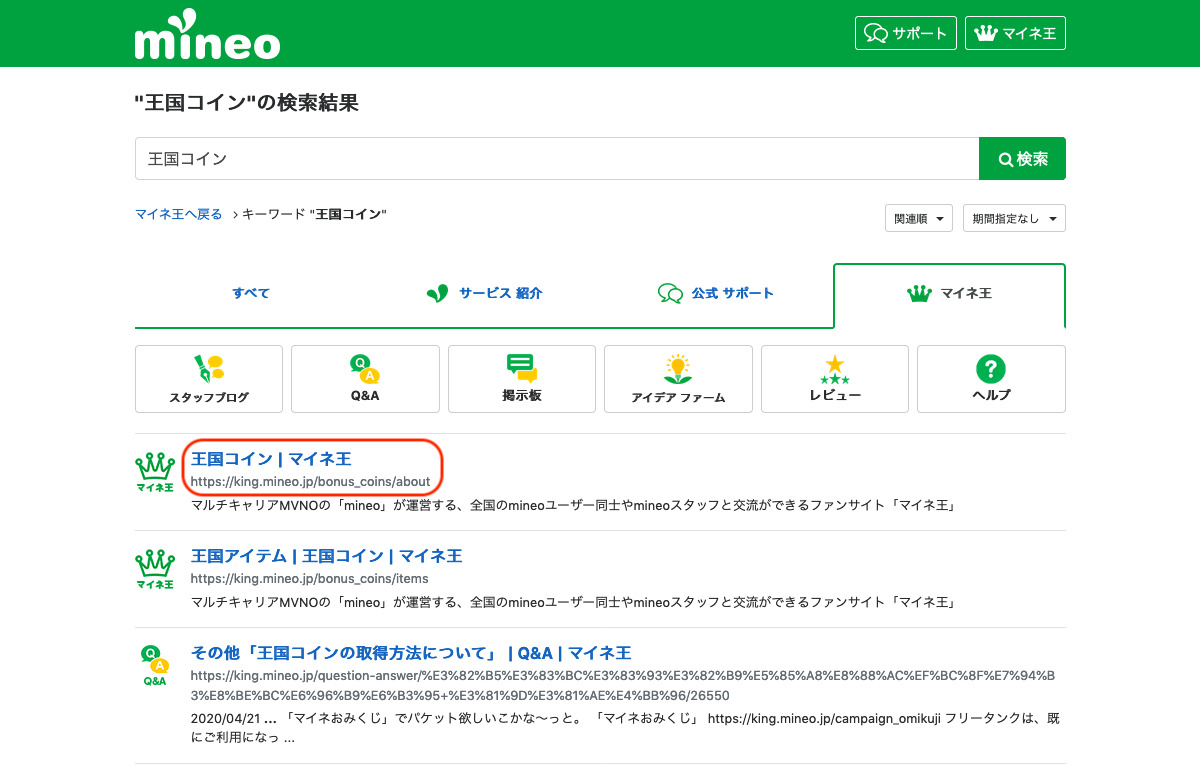Go back via マイネ王へ戻る link
The width and height of the screenshot is (1200, 768).
(179, 214)
